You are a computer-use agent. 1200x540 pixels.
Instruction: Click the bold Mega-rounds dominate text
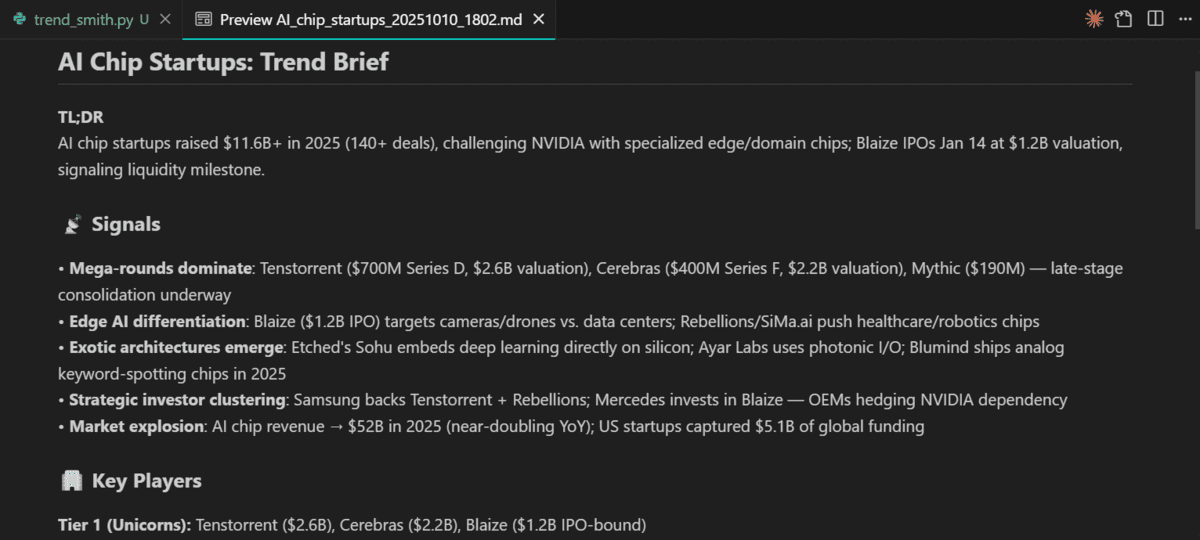[x=160, y=269]
